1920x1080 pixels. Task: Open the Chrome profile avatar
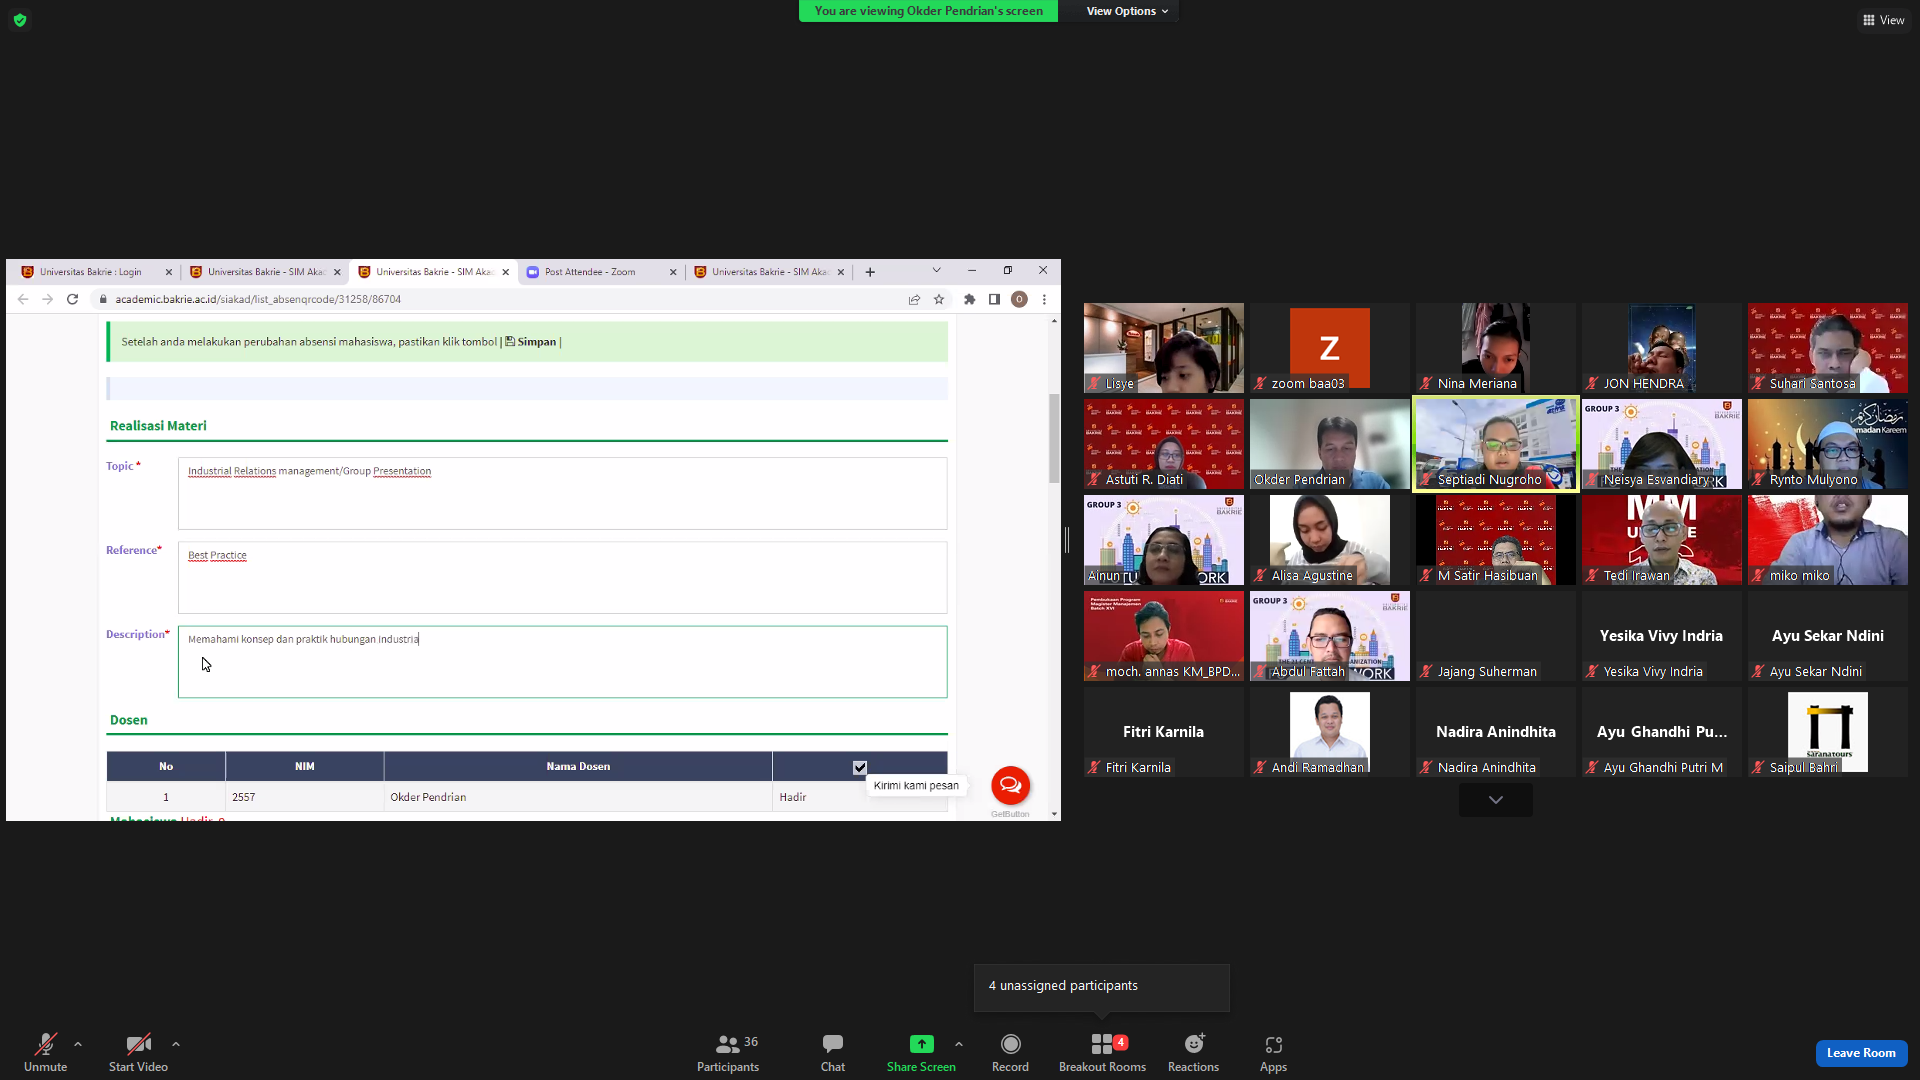[x=1019, y=299]
